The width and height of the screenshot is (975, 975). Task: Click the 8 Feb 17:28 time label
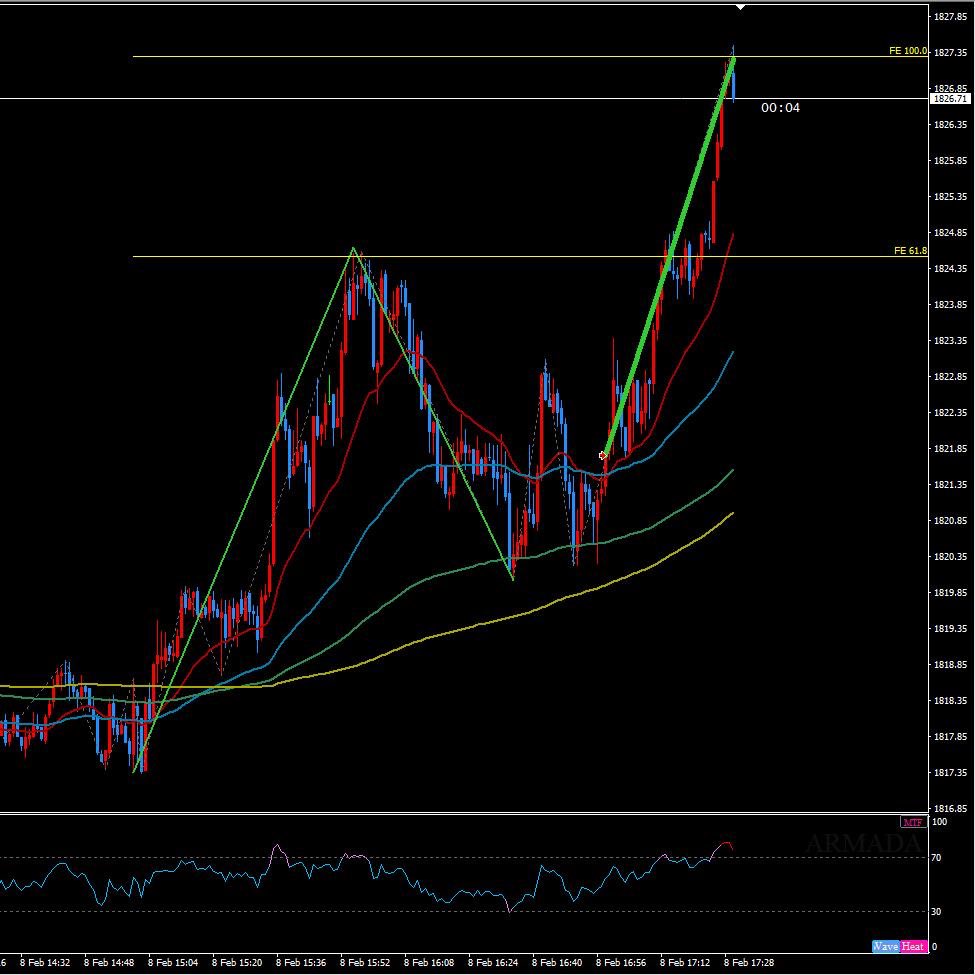point(749,963)
